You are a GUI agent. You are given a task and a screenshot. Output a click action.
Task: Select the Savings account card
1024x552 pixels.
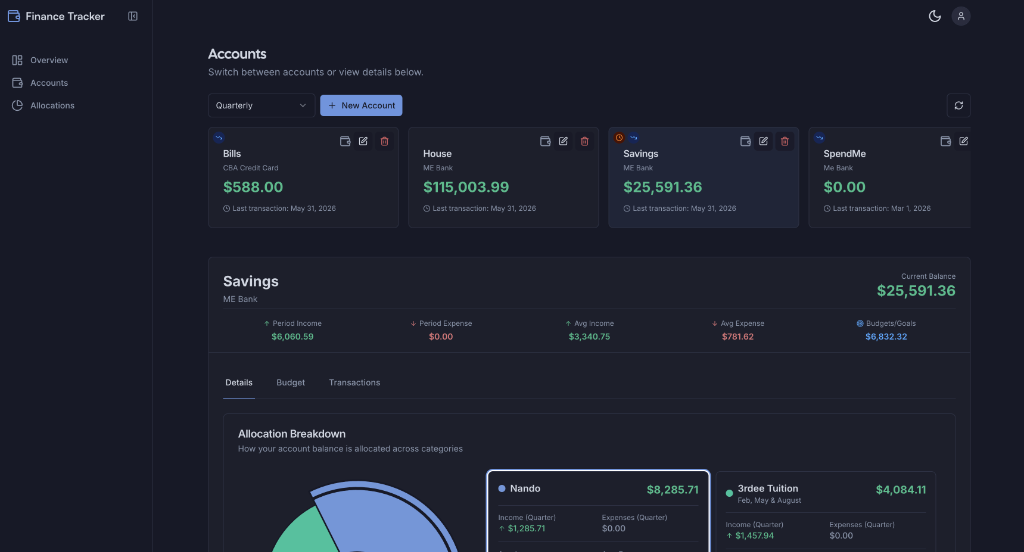coord(703,178)
